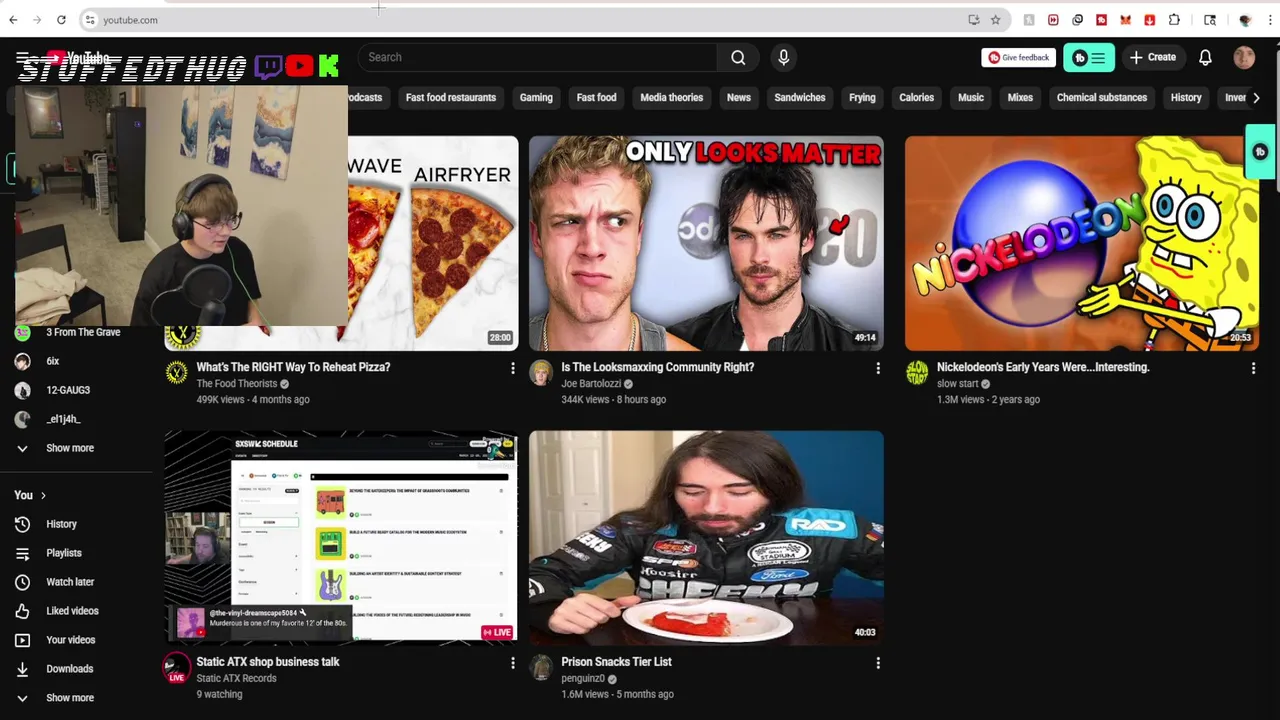Submit search with the magnifying glass button
This screenshot has height=720, width=1280.
tap(738, 57)
